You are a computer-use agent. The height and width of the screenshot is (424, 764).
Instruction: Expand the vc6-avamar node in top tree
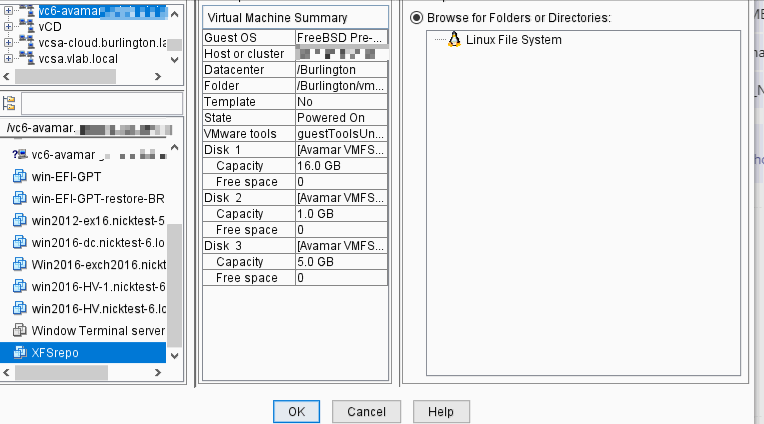8,10
